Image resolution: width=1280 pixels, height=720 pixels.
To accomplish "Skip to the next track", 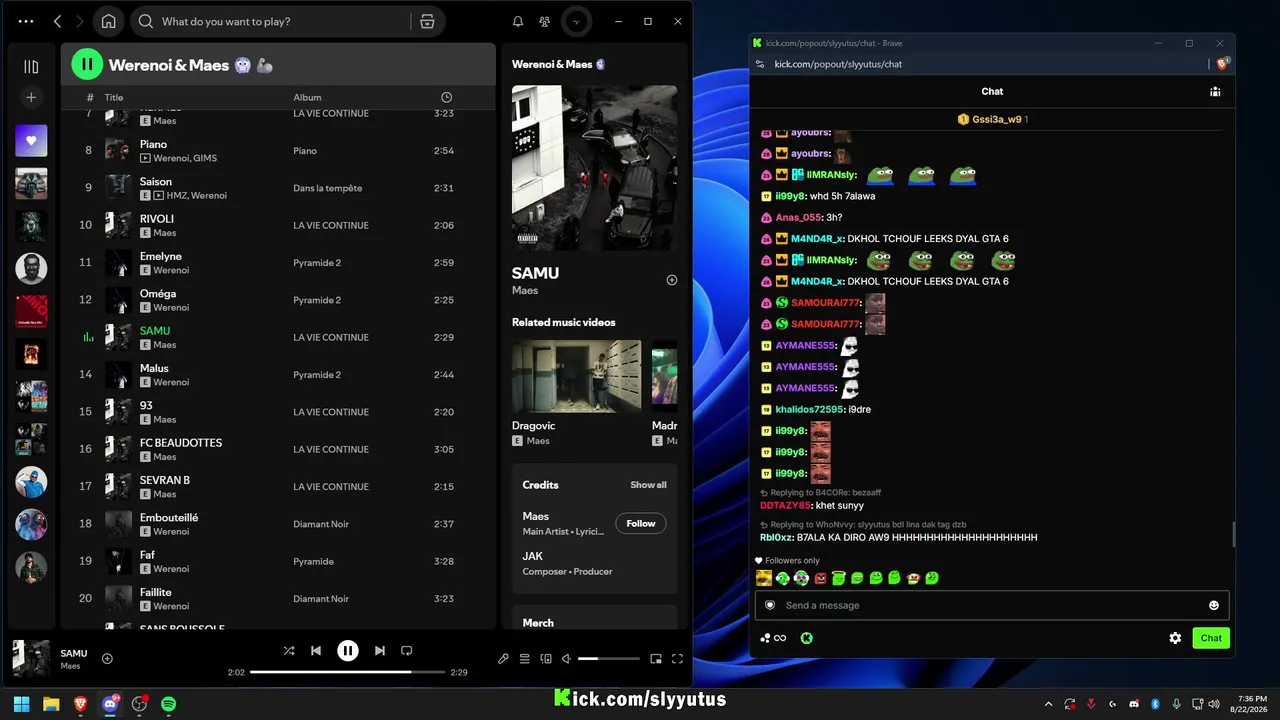I will [380, 650].
